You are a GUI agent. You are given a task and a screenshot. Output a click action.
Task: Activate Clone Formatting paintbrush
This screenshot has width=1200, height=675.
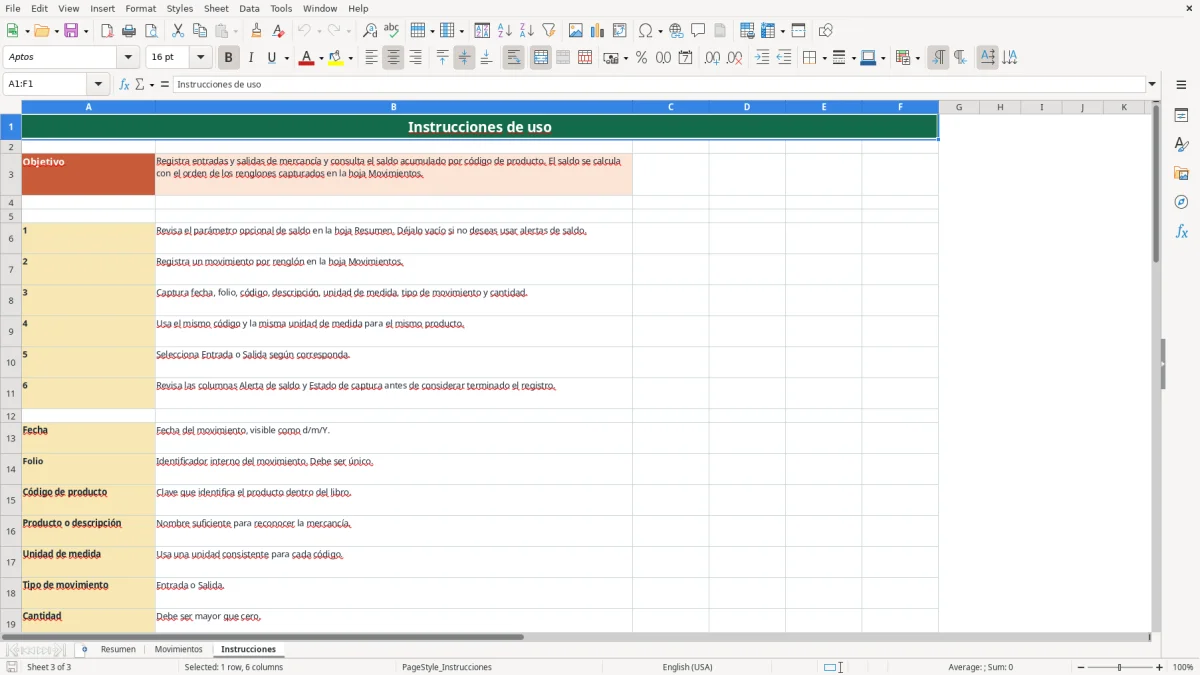point(256,31)
